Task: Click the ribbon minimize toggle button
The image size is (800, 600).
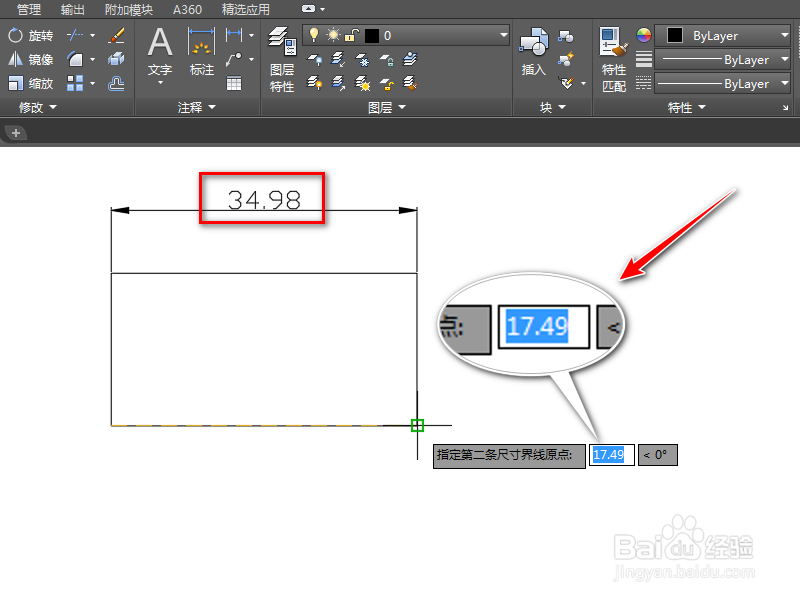Action: point(308,9)
